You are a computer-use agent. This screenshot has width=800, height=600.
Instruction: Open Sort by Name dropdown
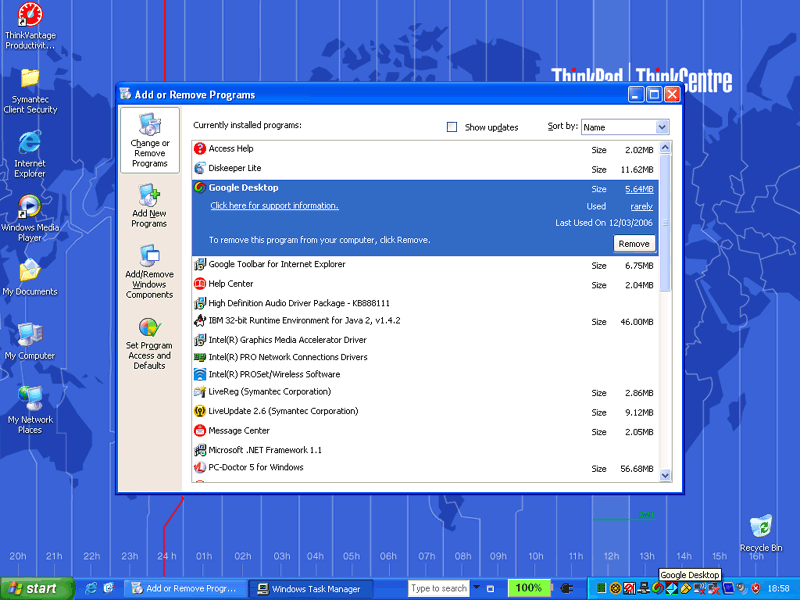(662, 127)
